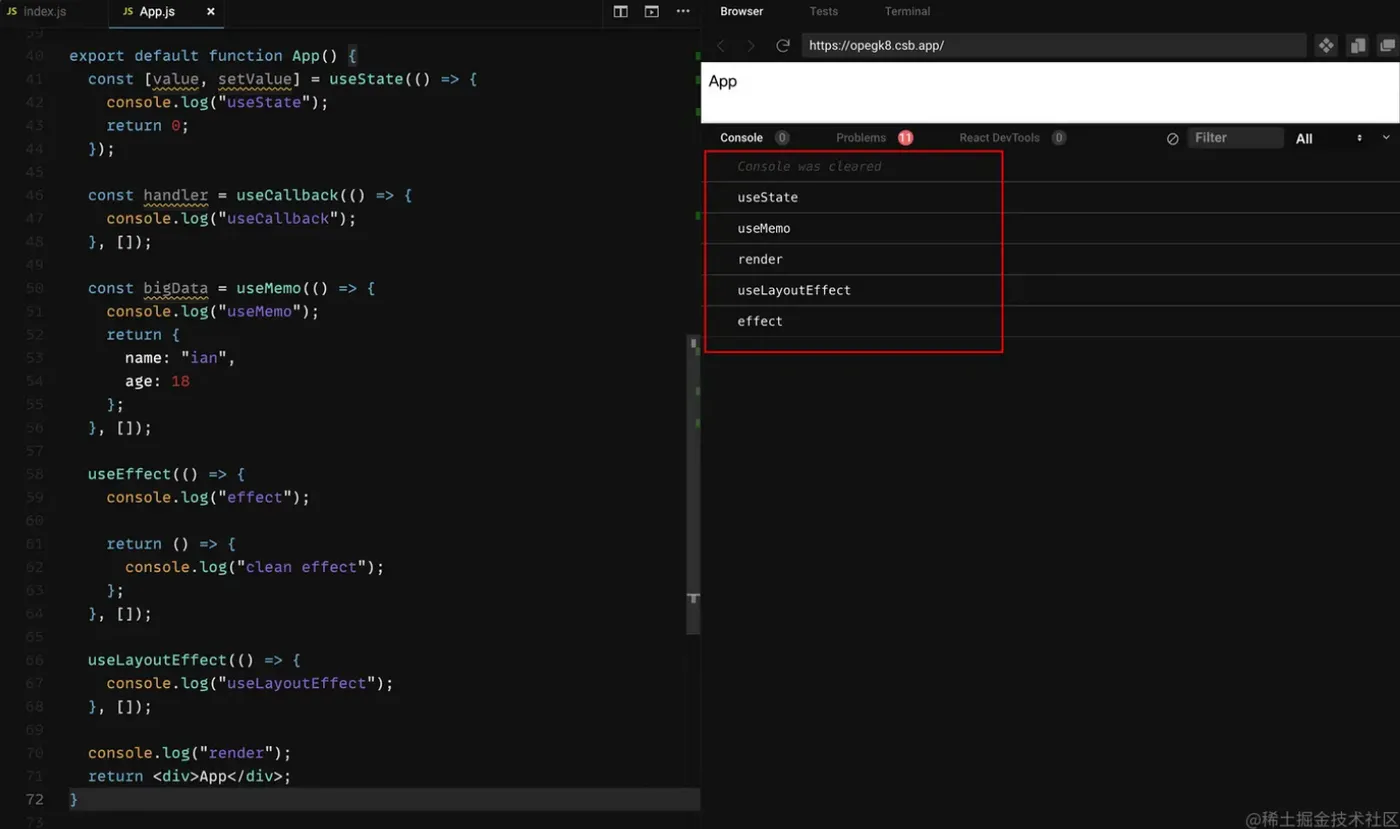Go forward in the preview browser
This screenshot has width=1400, height=829.
(751, 46)
